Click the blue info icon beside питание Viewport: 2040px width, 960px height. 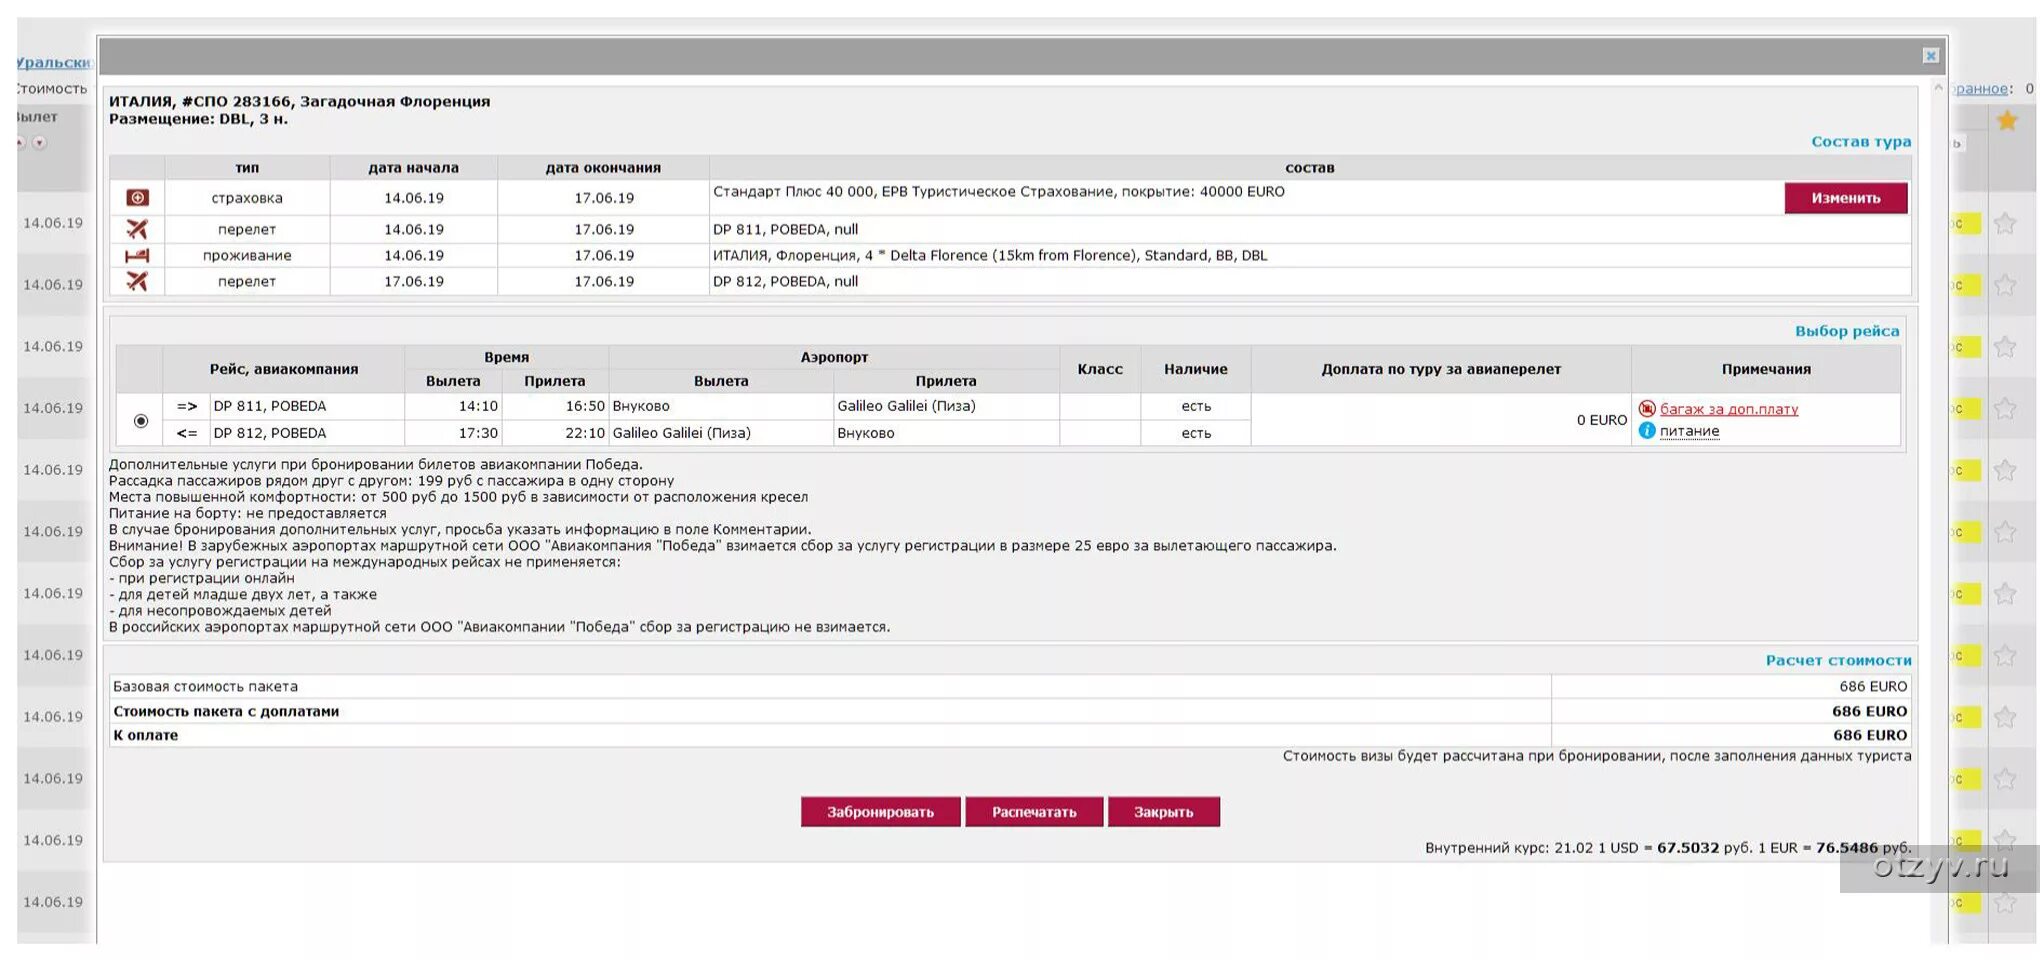[1647, 430]
